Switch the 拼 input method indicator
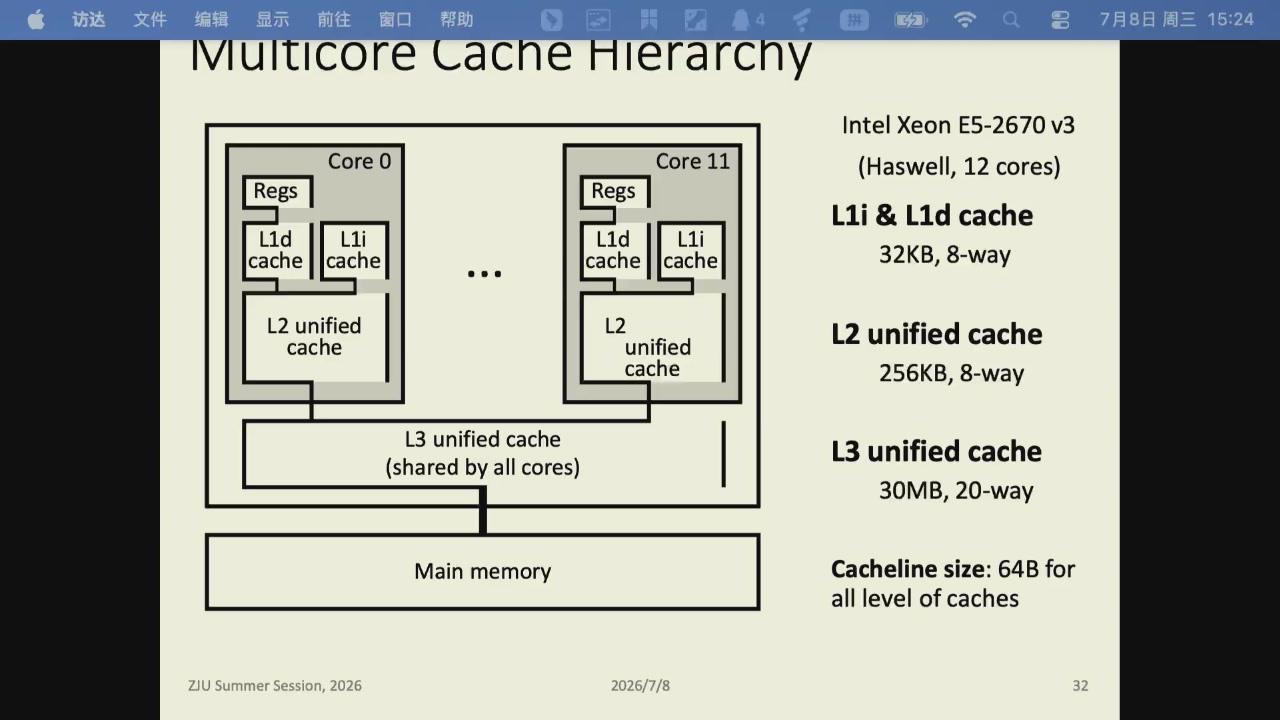1280x720 pixels. 854,19
